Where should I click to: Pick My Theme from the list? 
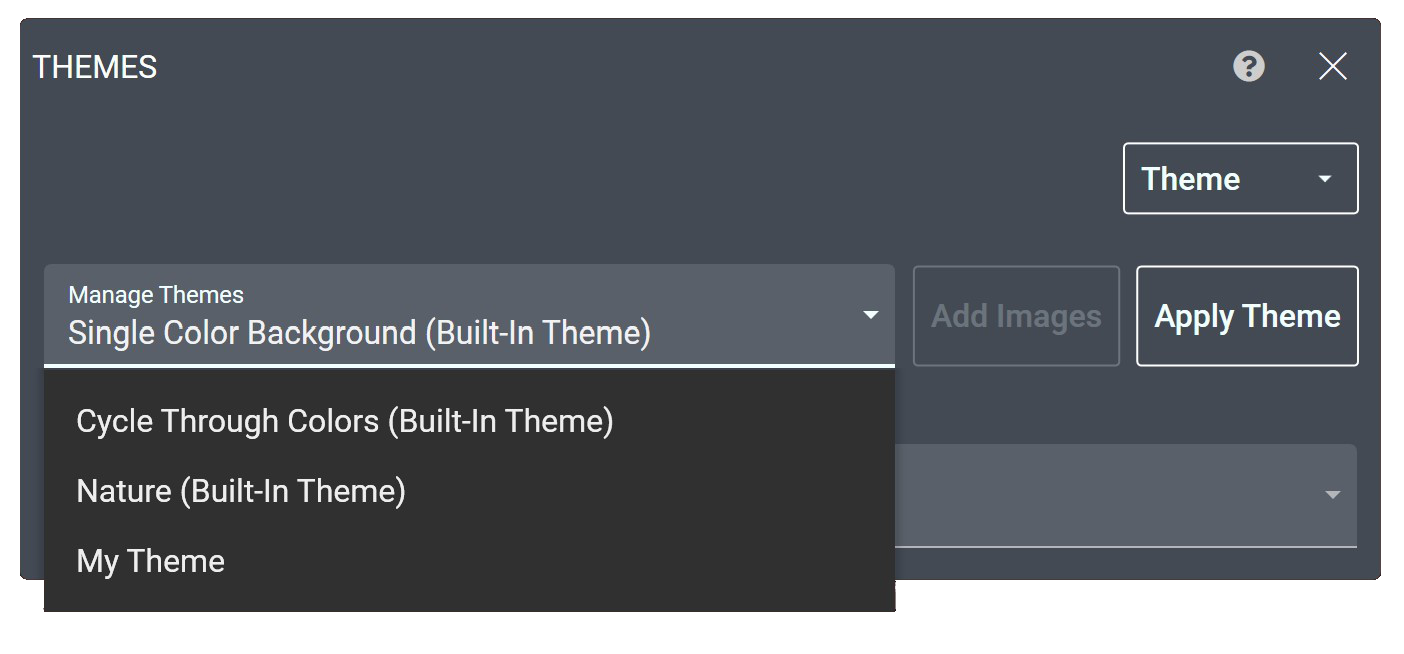pos(150,561)
